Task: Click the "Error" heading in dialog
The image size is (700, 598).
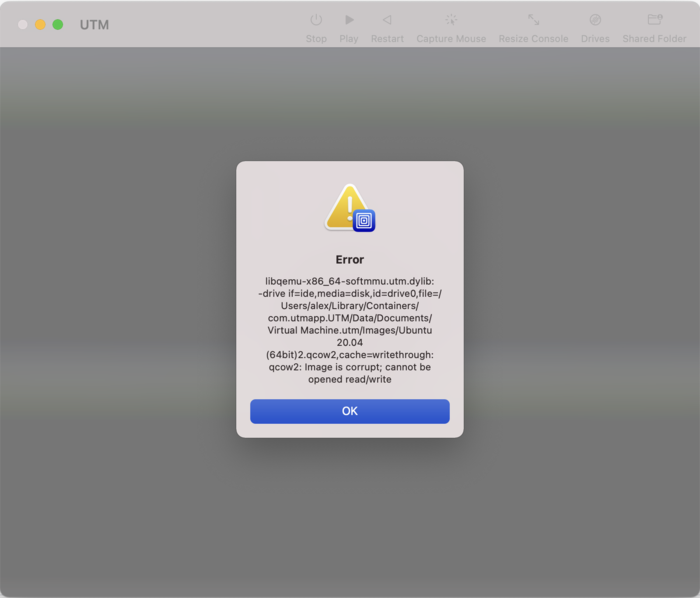Action: pyautogui.click(x=350, y=259)
